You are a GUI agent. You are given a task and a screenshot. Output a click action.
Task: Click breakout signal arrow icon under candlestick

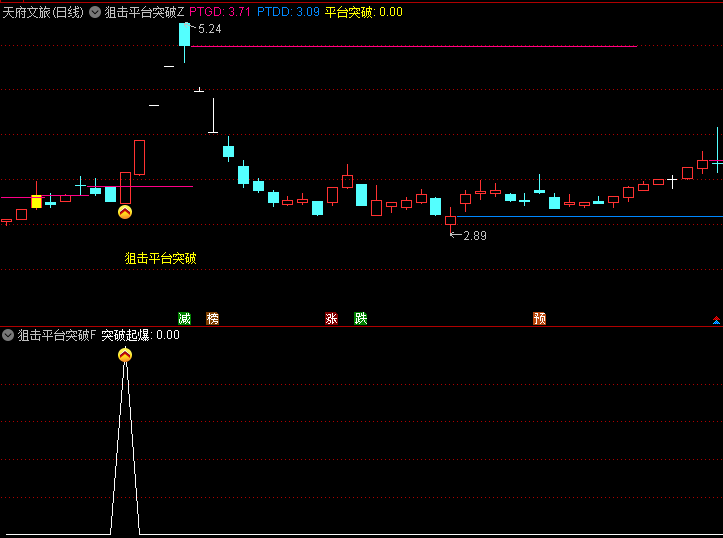[x=125, y=212]
